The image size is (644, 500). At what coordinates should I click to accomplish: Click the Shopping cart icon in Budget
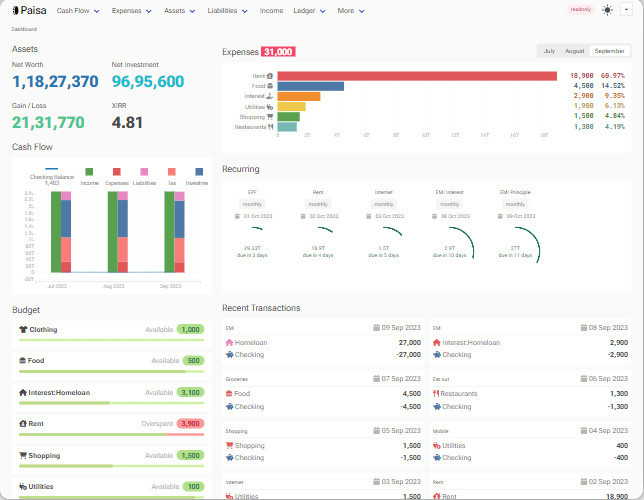23,455
